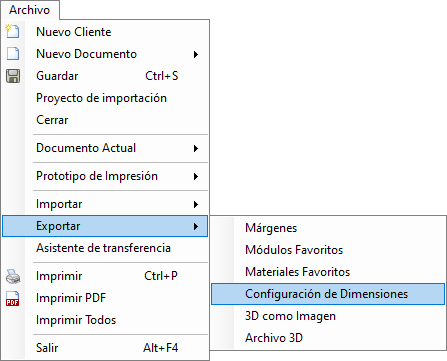Click the red PDF icon
447x361 pixels.
click(13, 298)
